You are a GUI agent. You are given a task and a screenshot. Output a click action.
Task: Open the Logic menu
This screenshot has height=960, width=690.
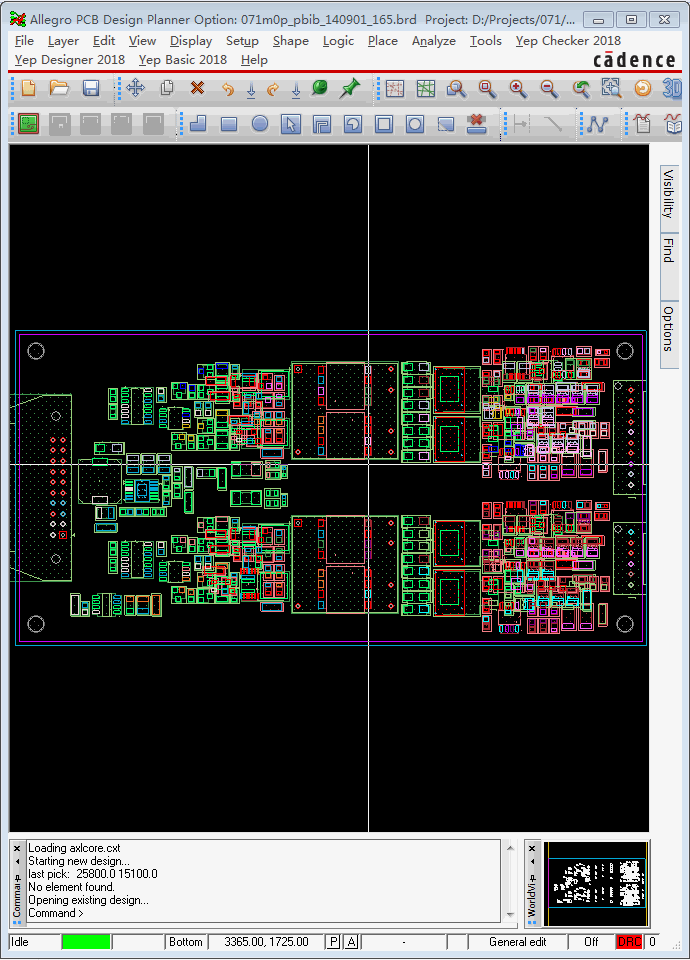click(x=339, y=41)
